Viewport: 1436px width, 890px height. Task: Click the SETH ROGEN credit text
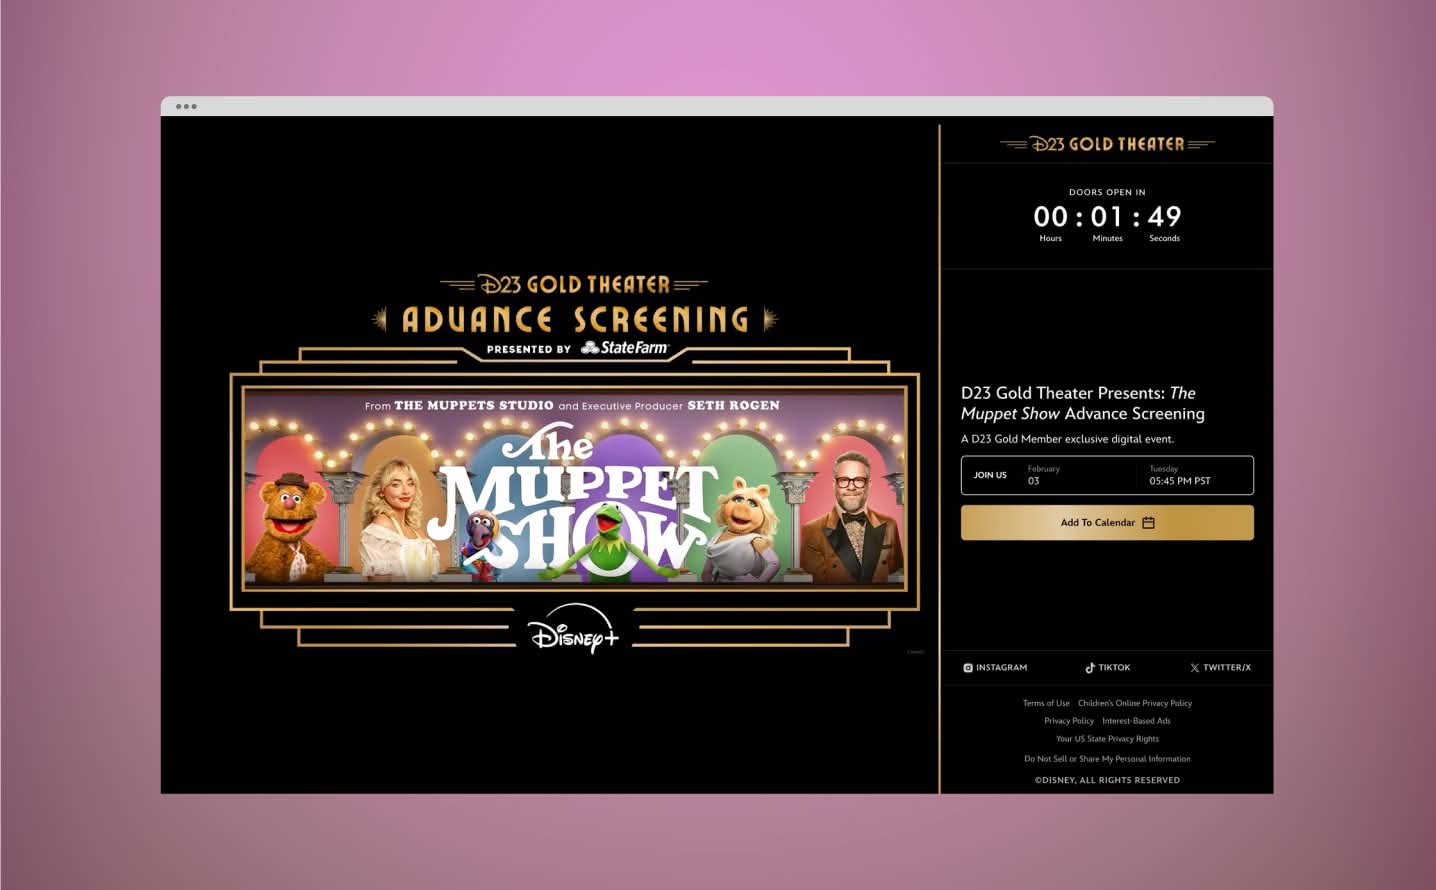pyautogui.click(x=733, y=405)
